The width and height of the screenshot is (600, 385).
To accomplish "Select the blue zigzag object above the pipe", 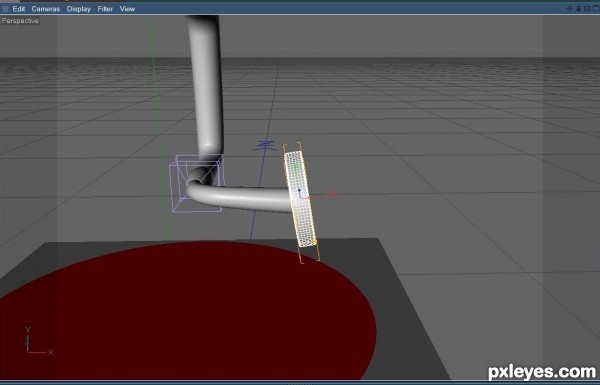I will point(265,145).
